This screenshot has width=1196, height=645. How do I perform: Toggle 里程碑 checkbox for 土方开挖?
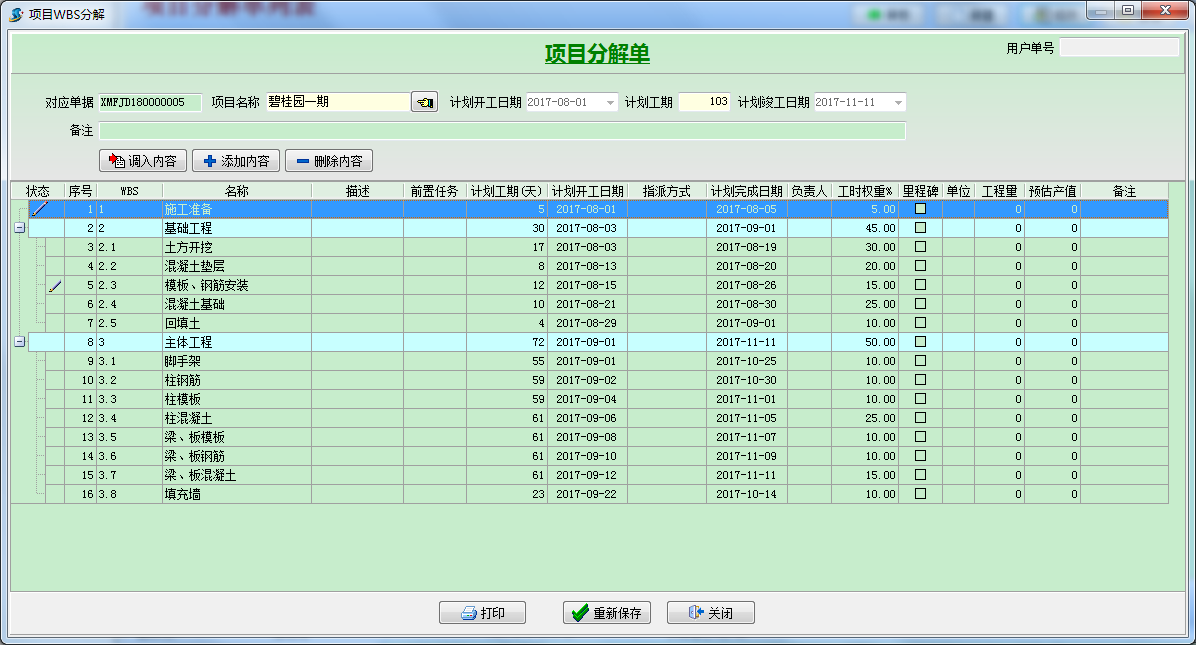point(921,246)
